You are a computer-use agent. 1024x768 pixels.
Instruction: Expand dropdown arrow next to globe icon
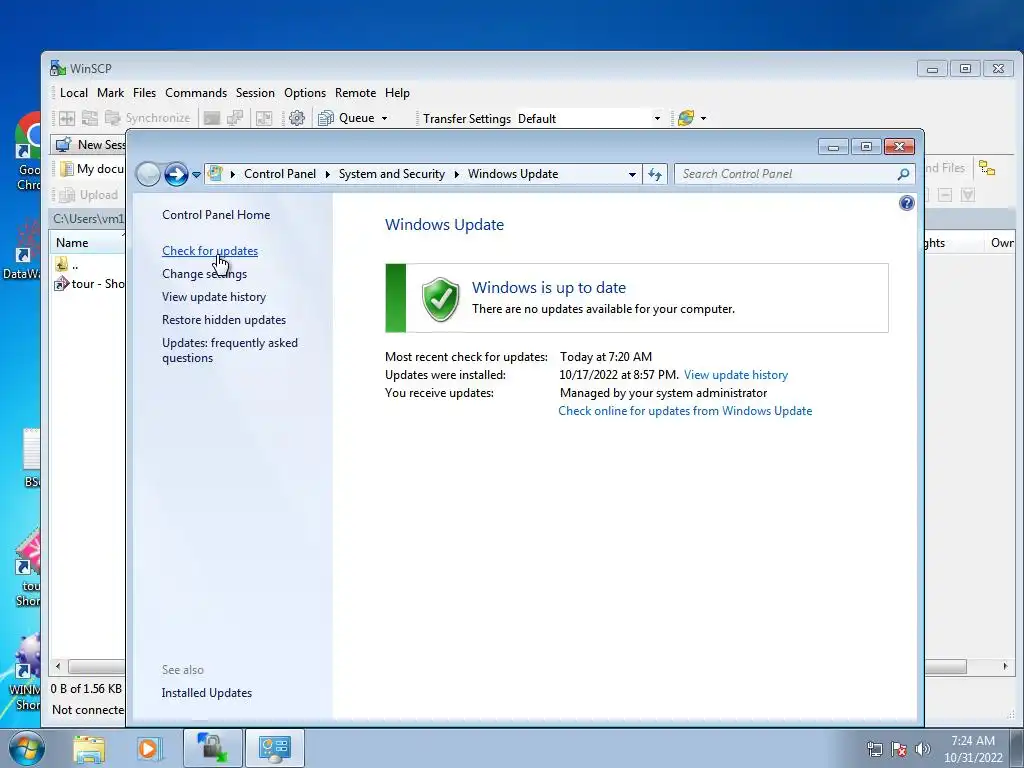point(703,119)
